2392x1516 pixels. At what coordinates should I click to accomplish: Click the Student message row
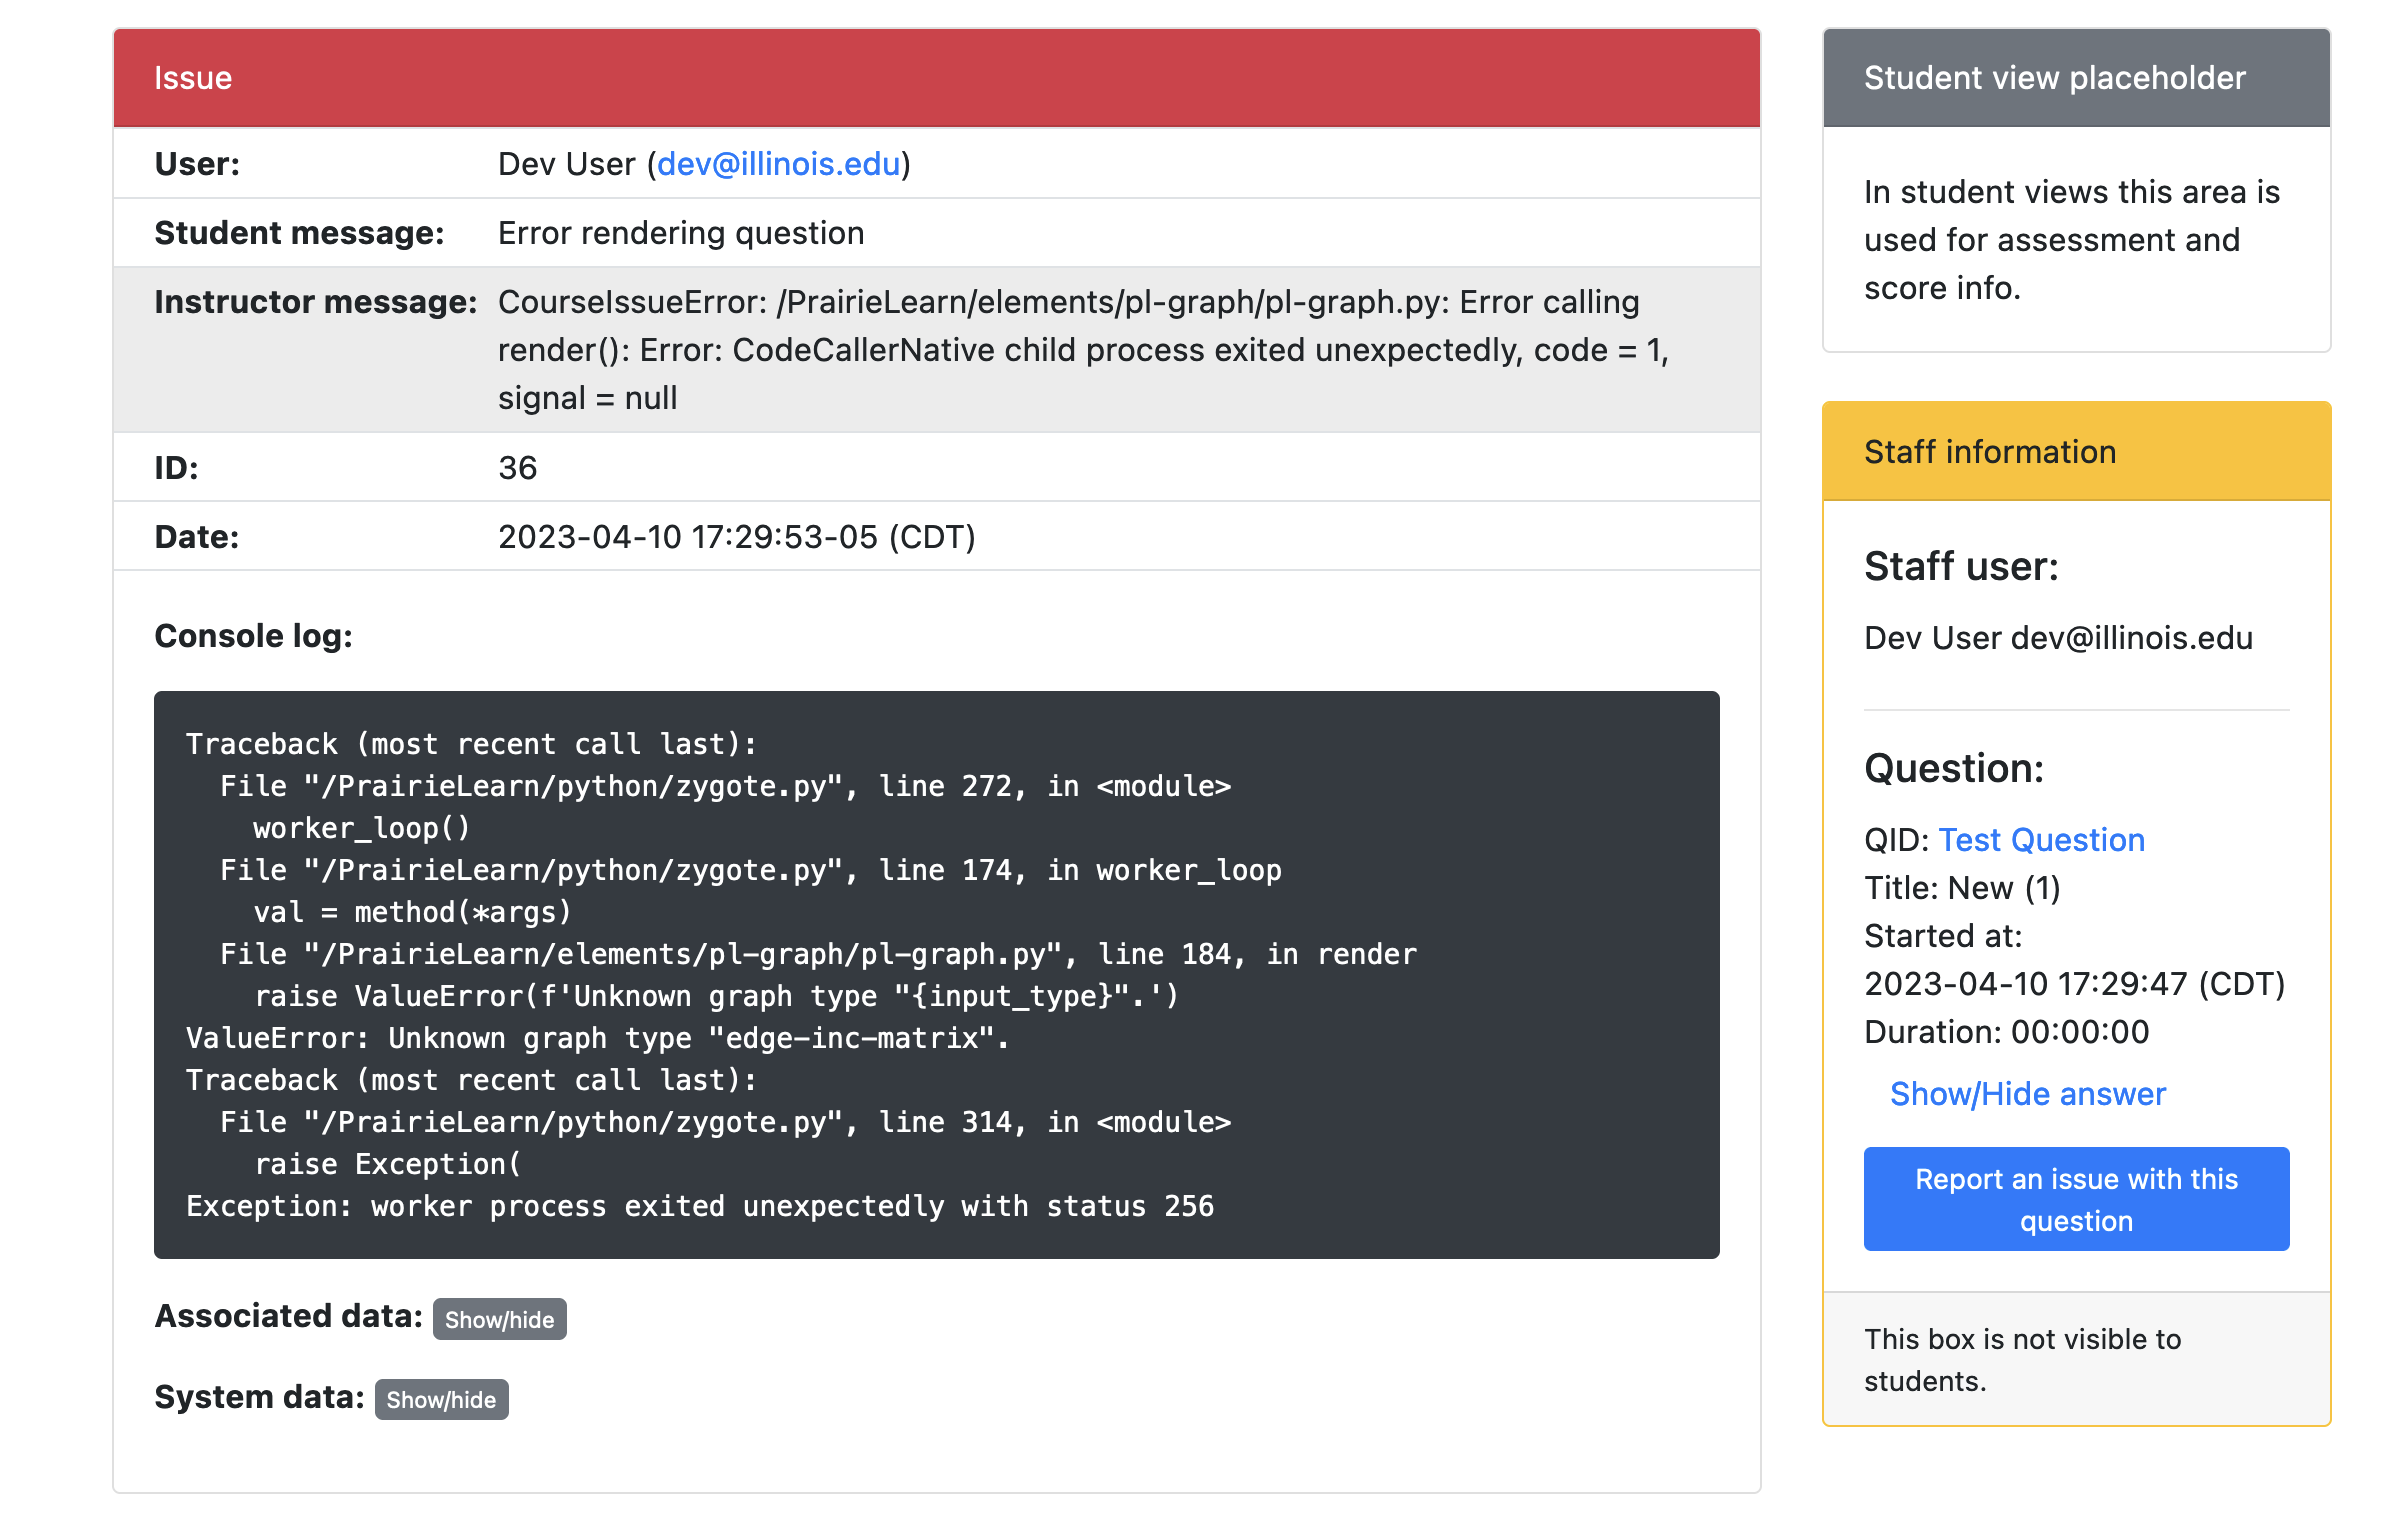click(681, 232)
